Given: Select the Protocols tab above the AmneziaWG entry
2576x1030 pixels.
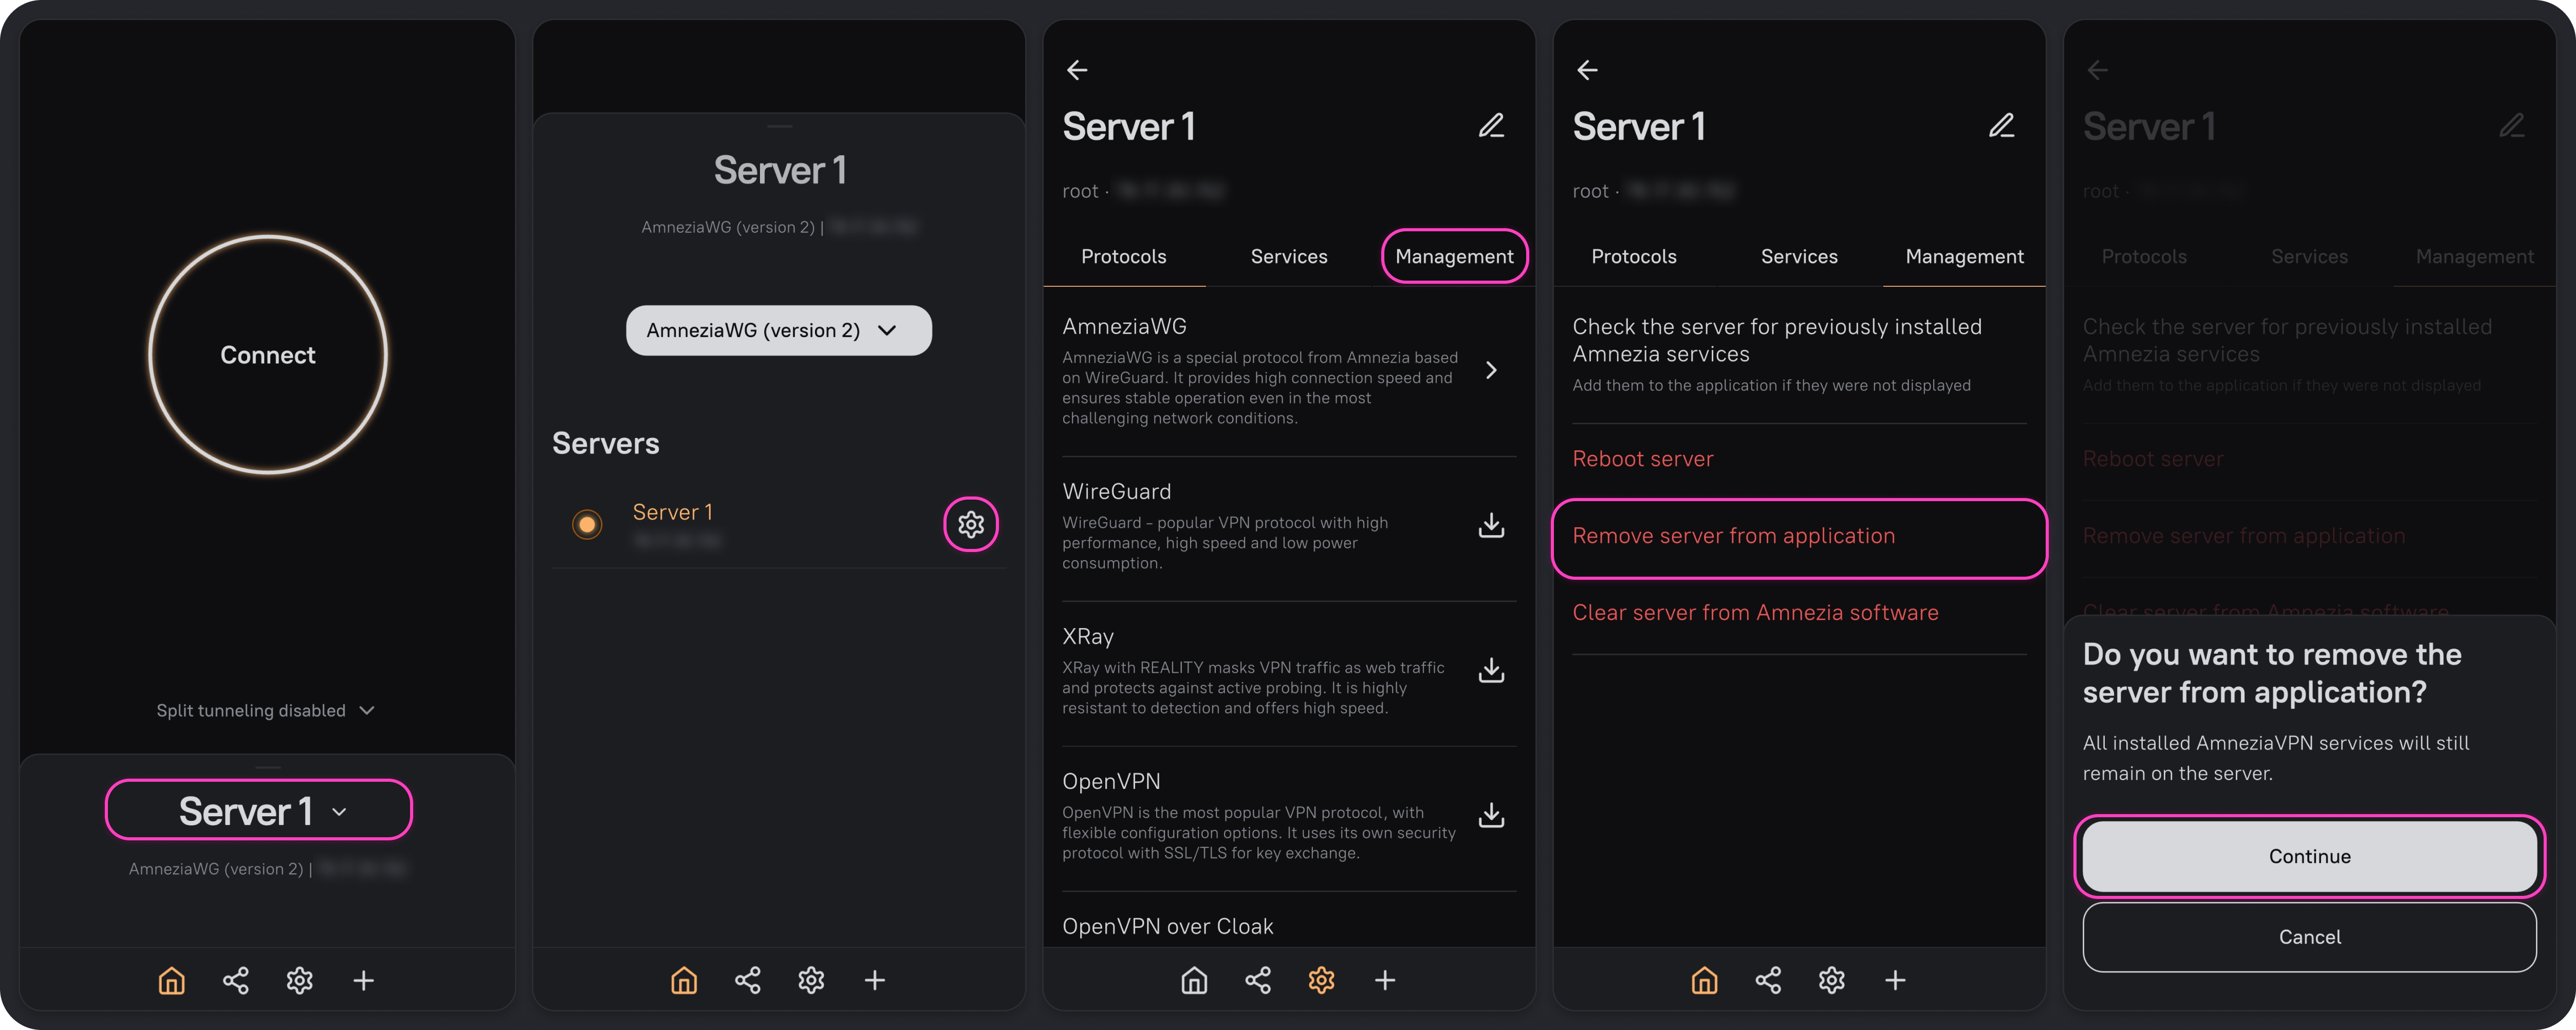Looking at the screenshot, I should [x=1124, y=257].
